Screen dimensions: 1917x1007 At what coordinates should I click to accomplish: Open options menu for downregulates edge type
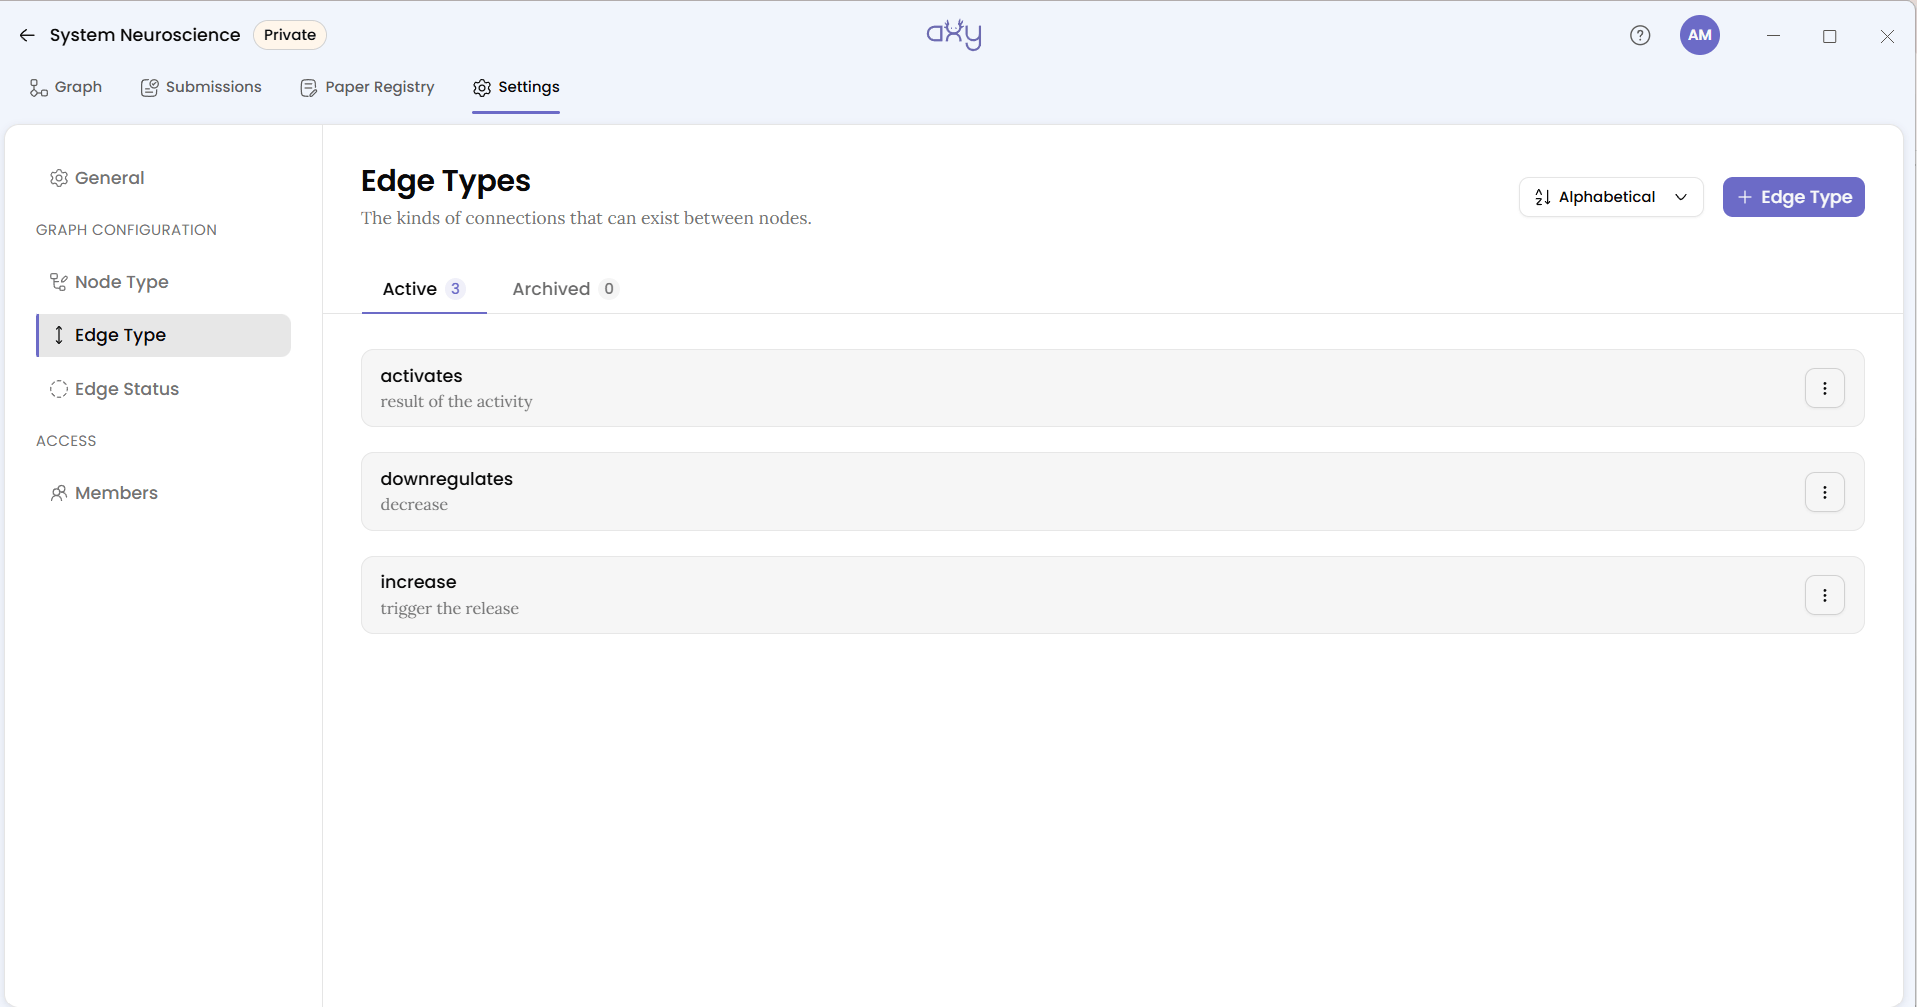click(x=1824, y=492)
